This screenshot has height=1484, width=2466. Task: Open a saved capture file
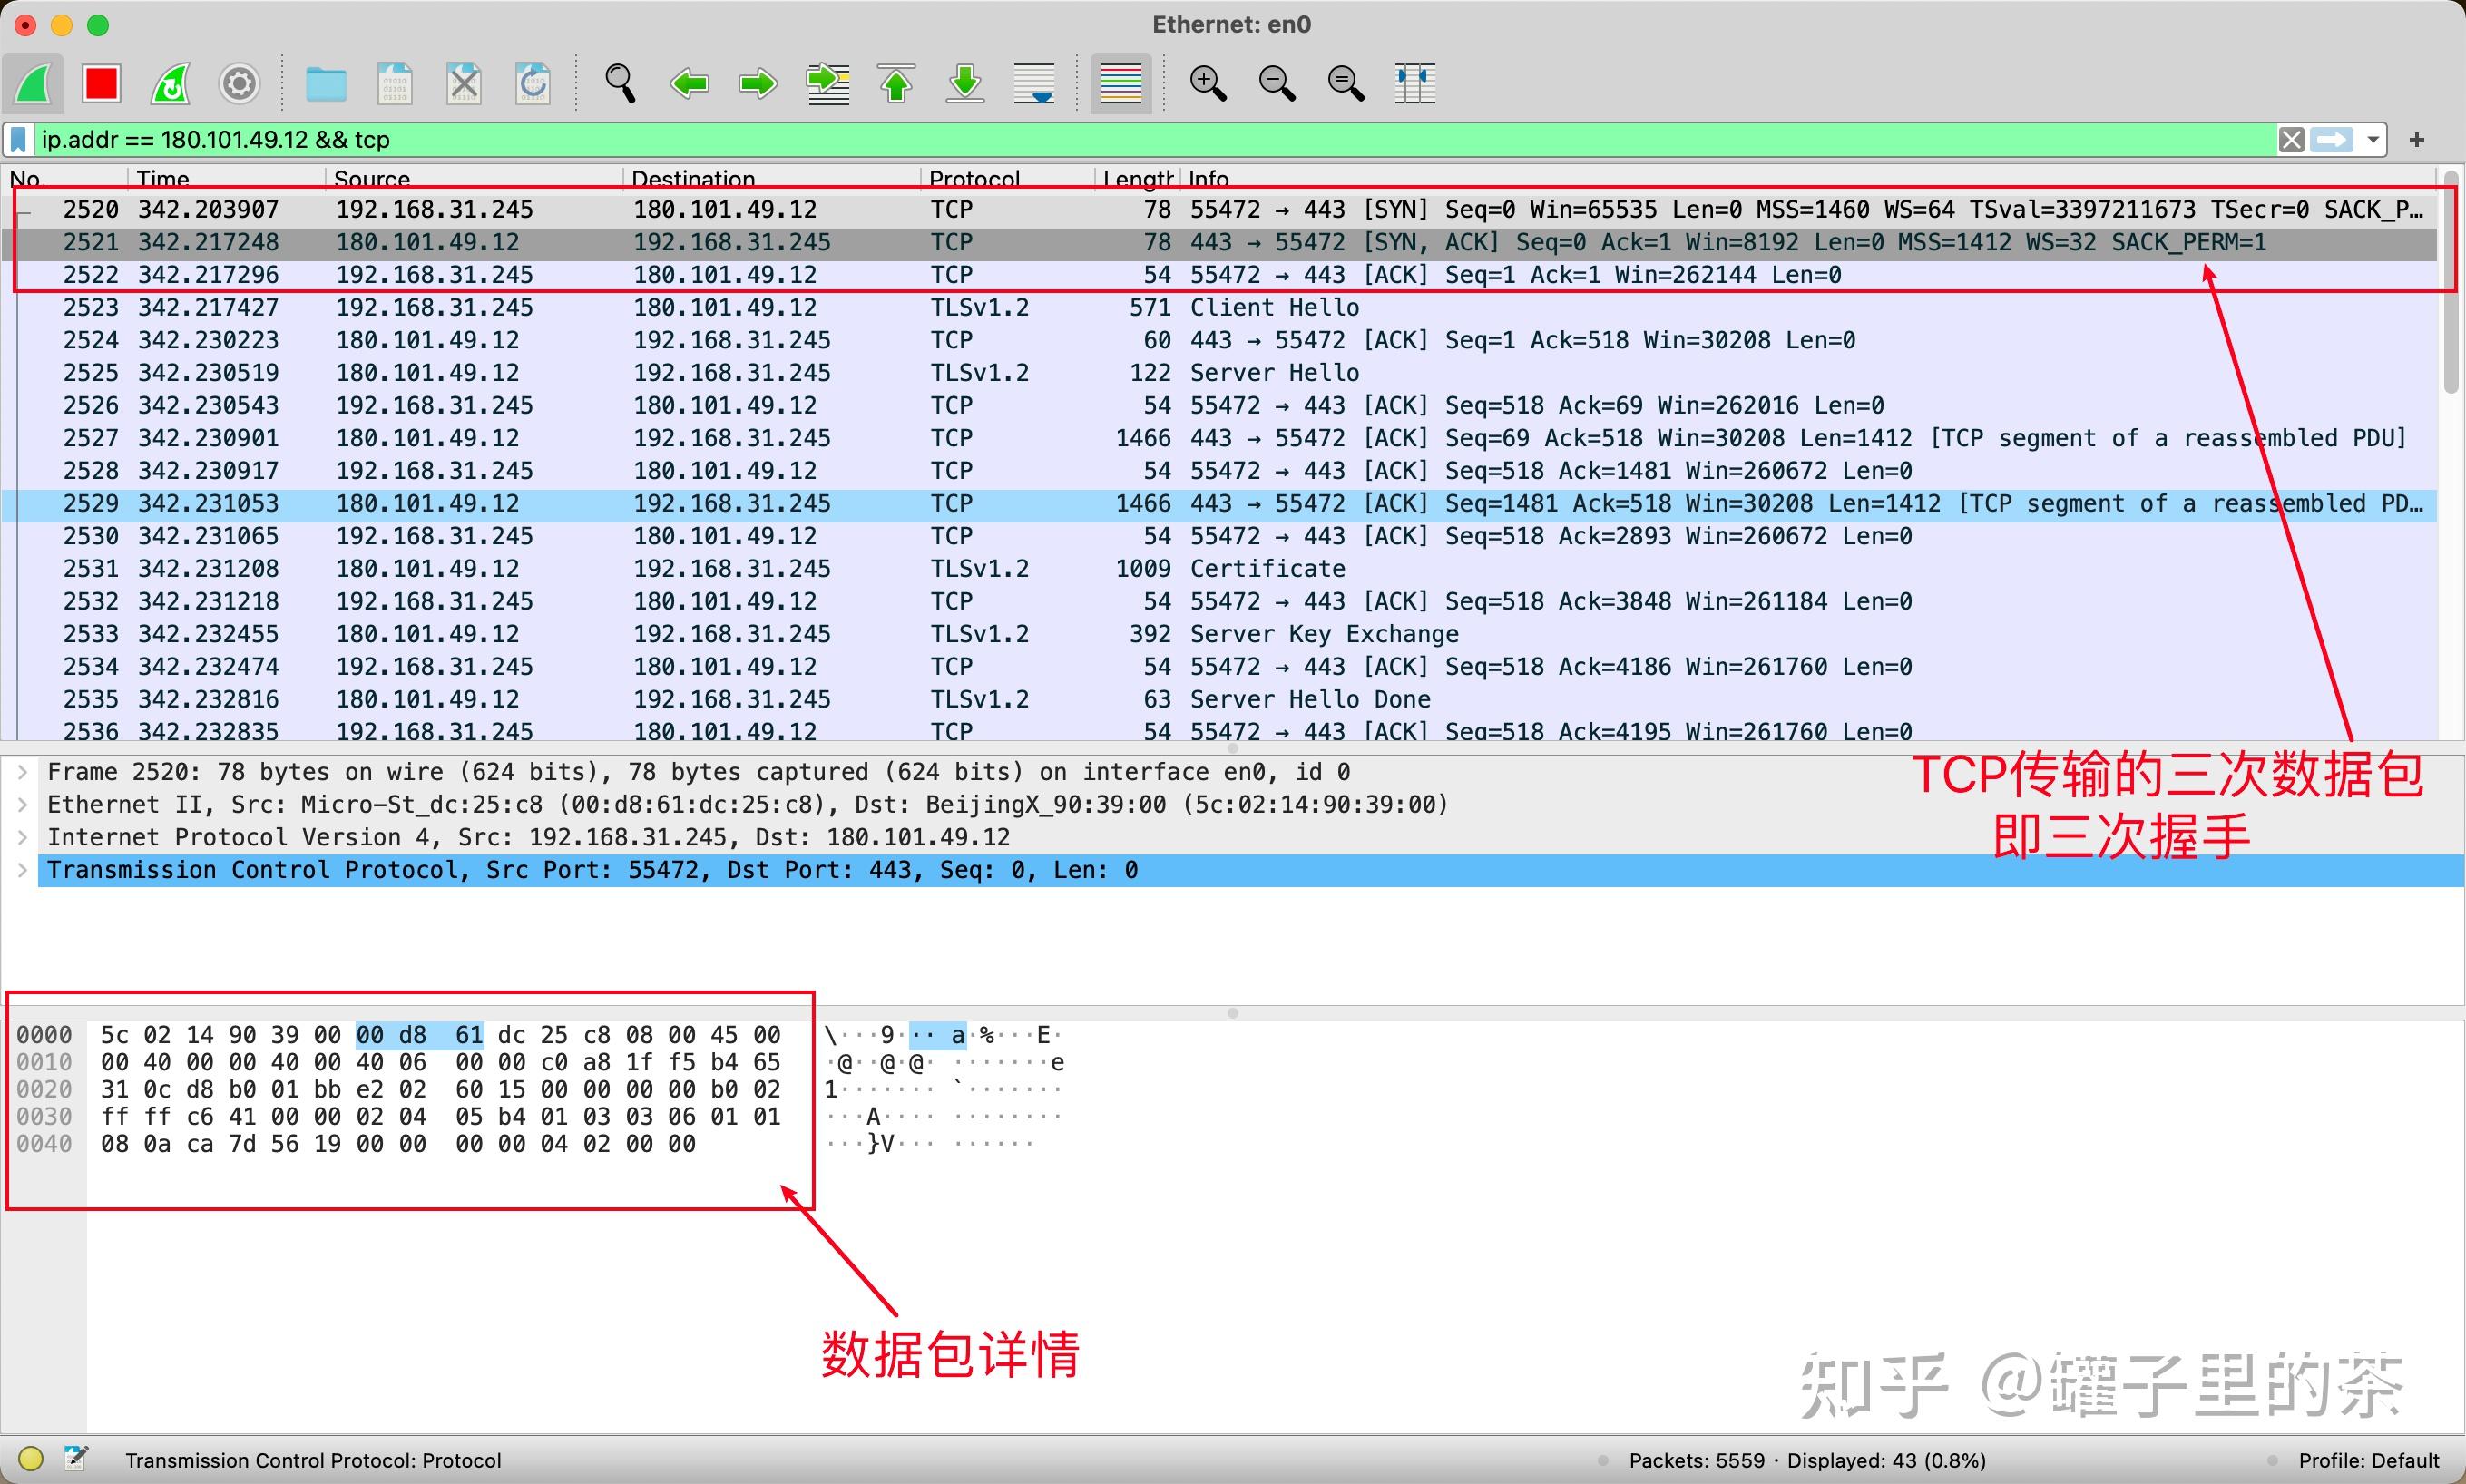pyautogui.click(x=326, y=83)
